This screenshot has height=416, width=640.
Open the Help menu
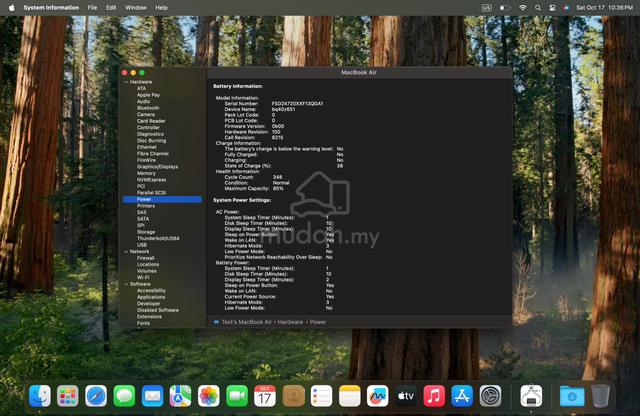(x=161, y=7)
